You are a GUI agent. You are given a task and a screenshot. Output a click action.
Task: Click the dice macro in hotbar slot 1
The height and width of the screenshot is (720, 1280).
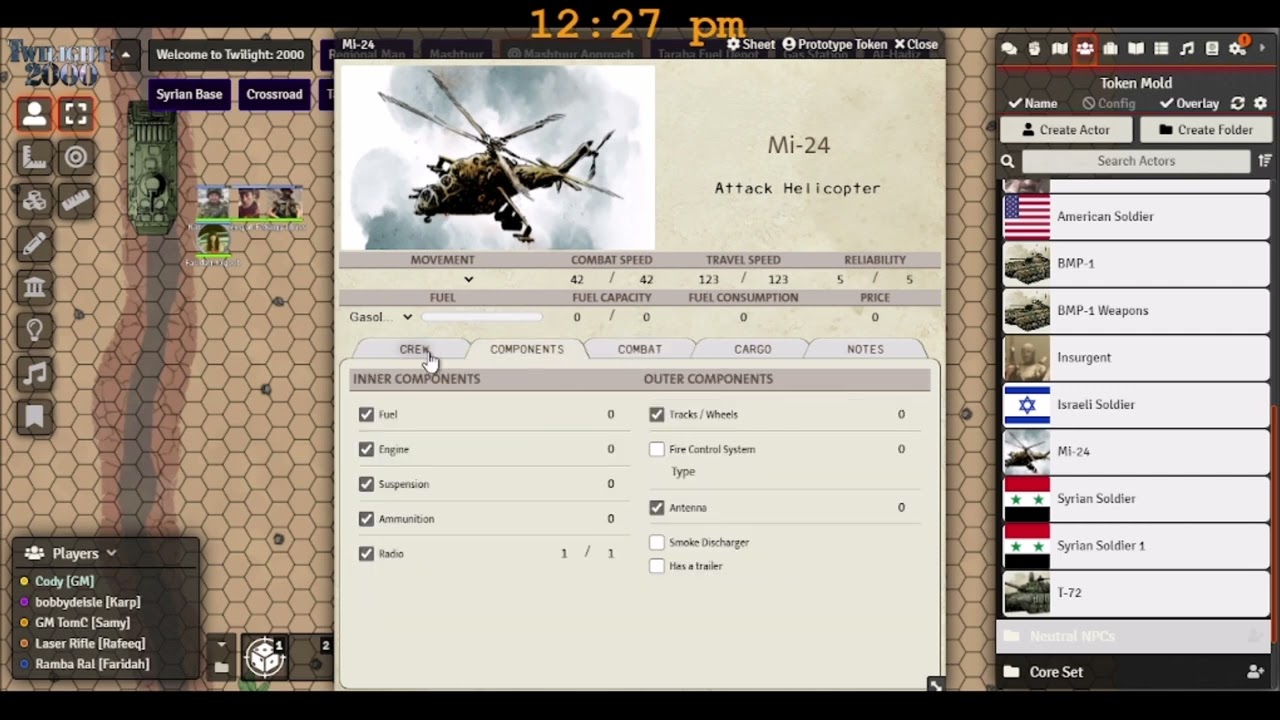[265, 657]
